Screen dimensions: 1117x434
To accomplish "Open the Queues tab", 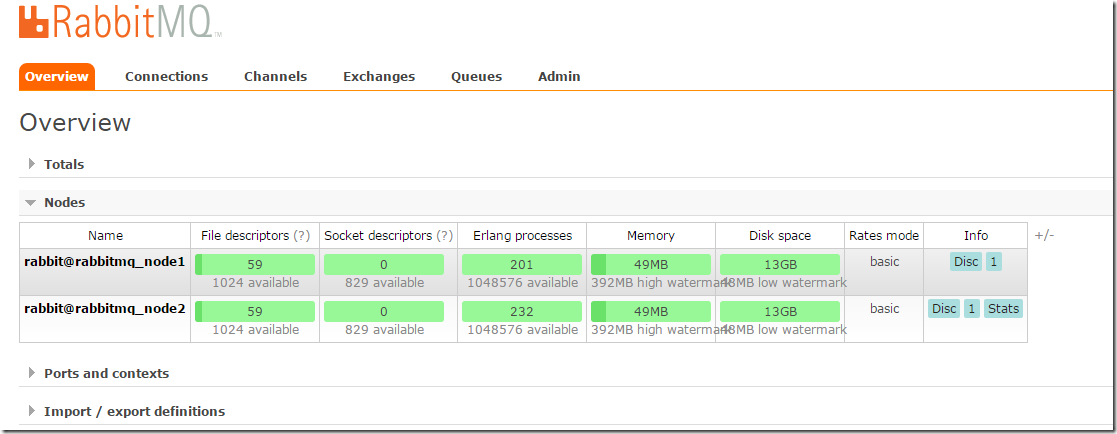I will pos(476,76).
